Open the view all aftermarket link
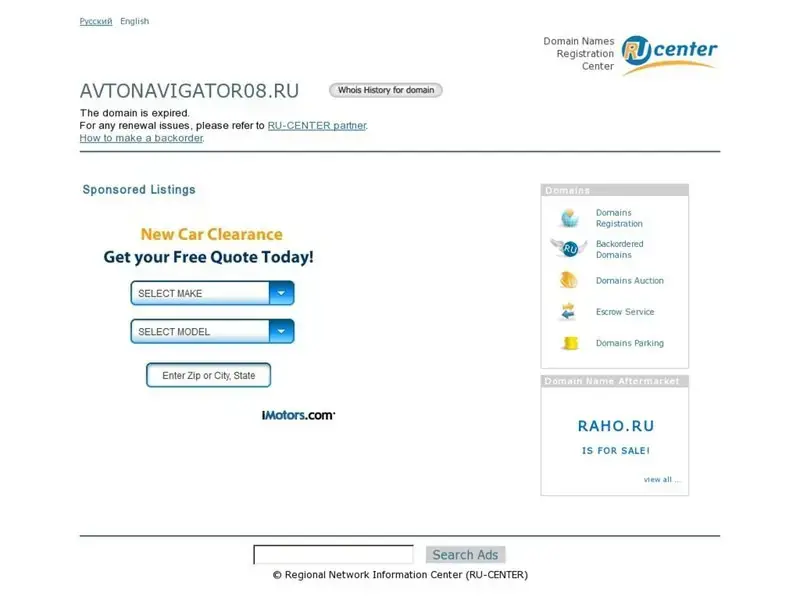The image size is (800, 600). (662, 480)
